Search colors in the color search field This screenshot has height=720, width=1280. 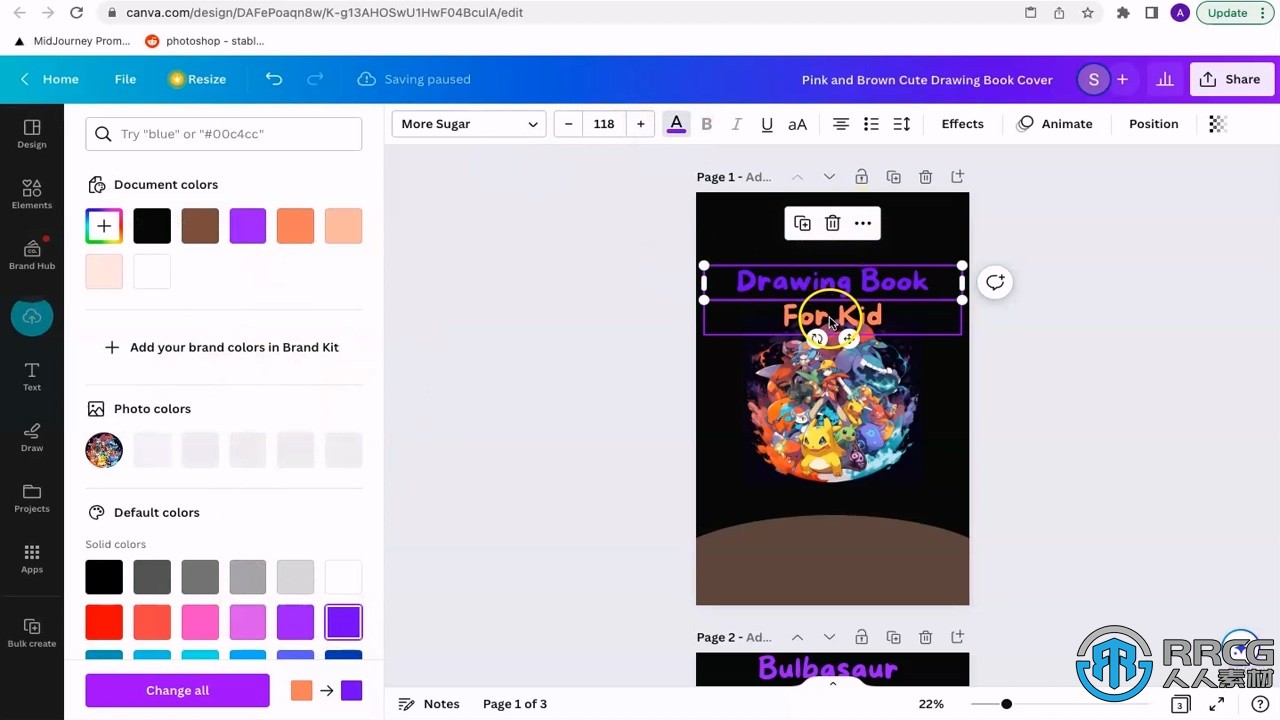(224, 134)
